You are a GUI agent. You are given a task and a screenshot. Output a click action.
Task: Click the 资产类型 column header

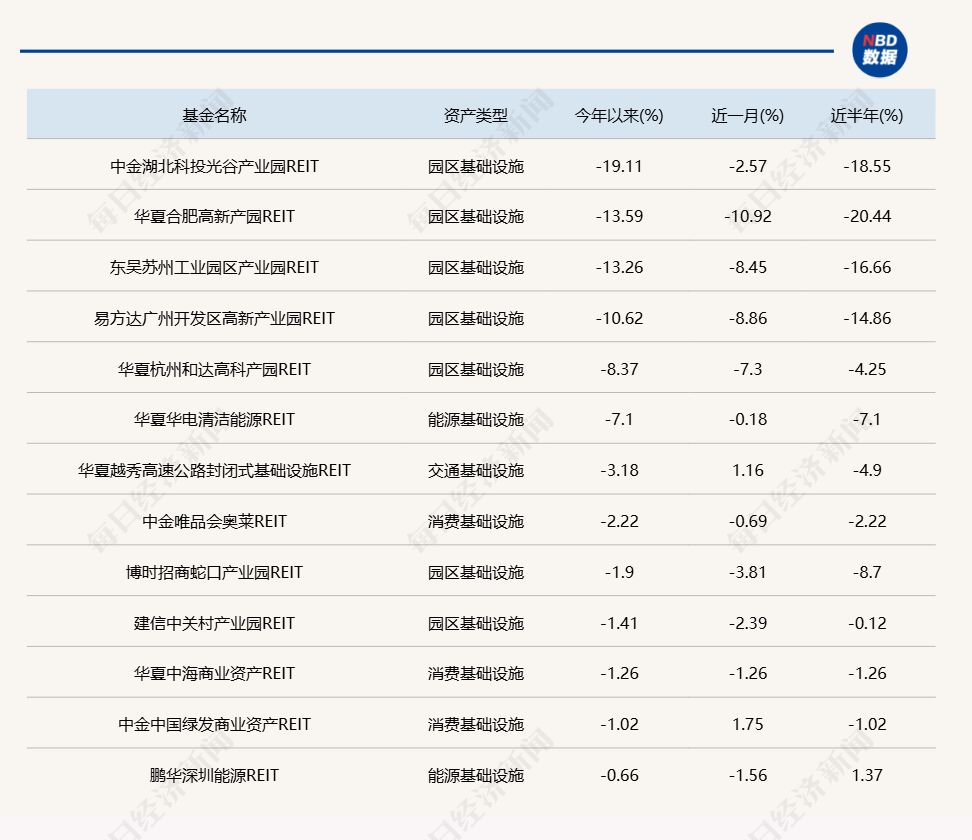(475, 115)
